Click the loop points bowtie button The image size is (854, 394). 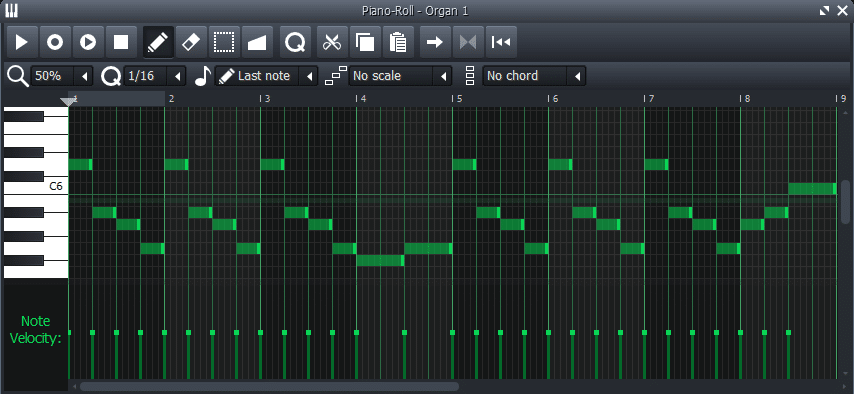coord(468,42)
